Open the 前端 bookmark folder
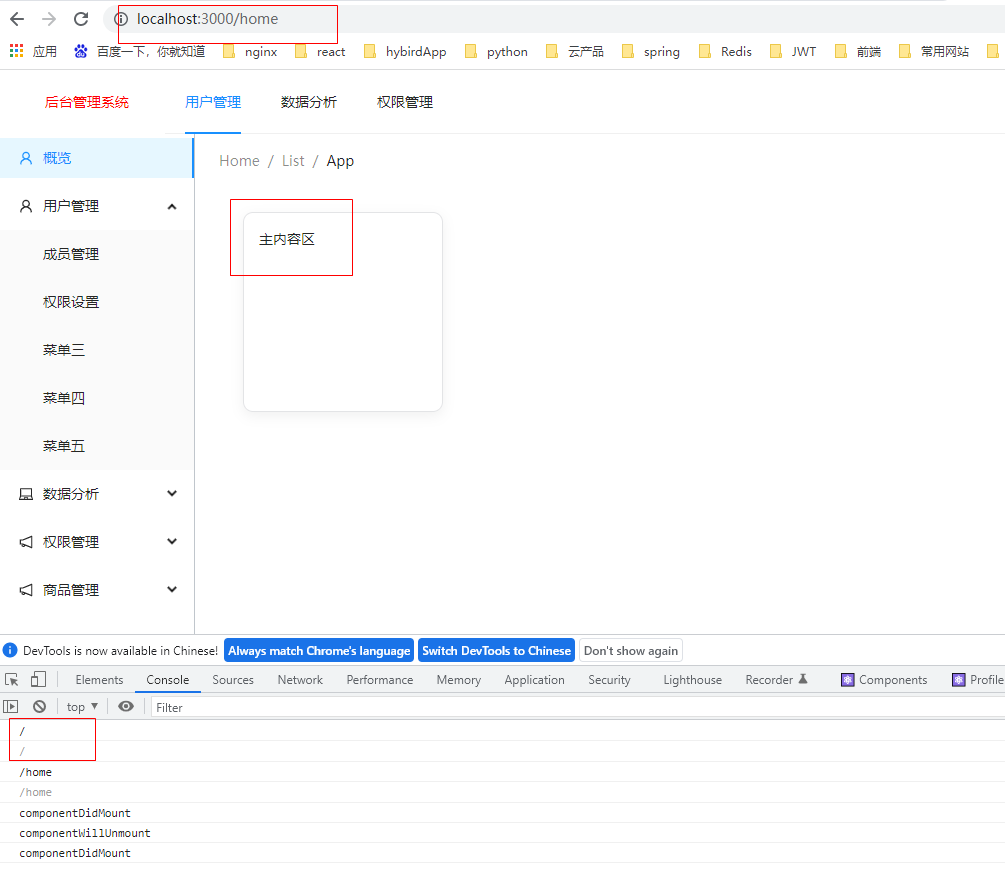Screen dimensions: 1005x869 pyautogui.click(x=858, y=51)
